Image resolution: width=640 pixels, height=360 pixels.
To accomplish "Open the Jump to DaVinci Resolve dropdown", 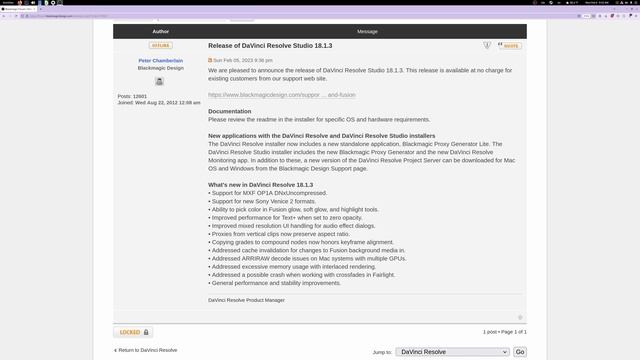I will [x=452, y=352].
